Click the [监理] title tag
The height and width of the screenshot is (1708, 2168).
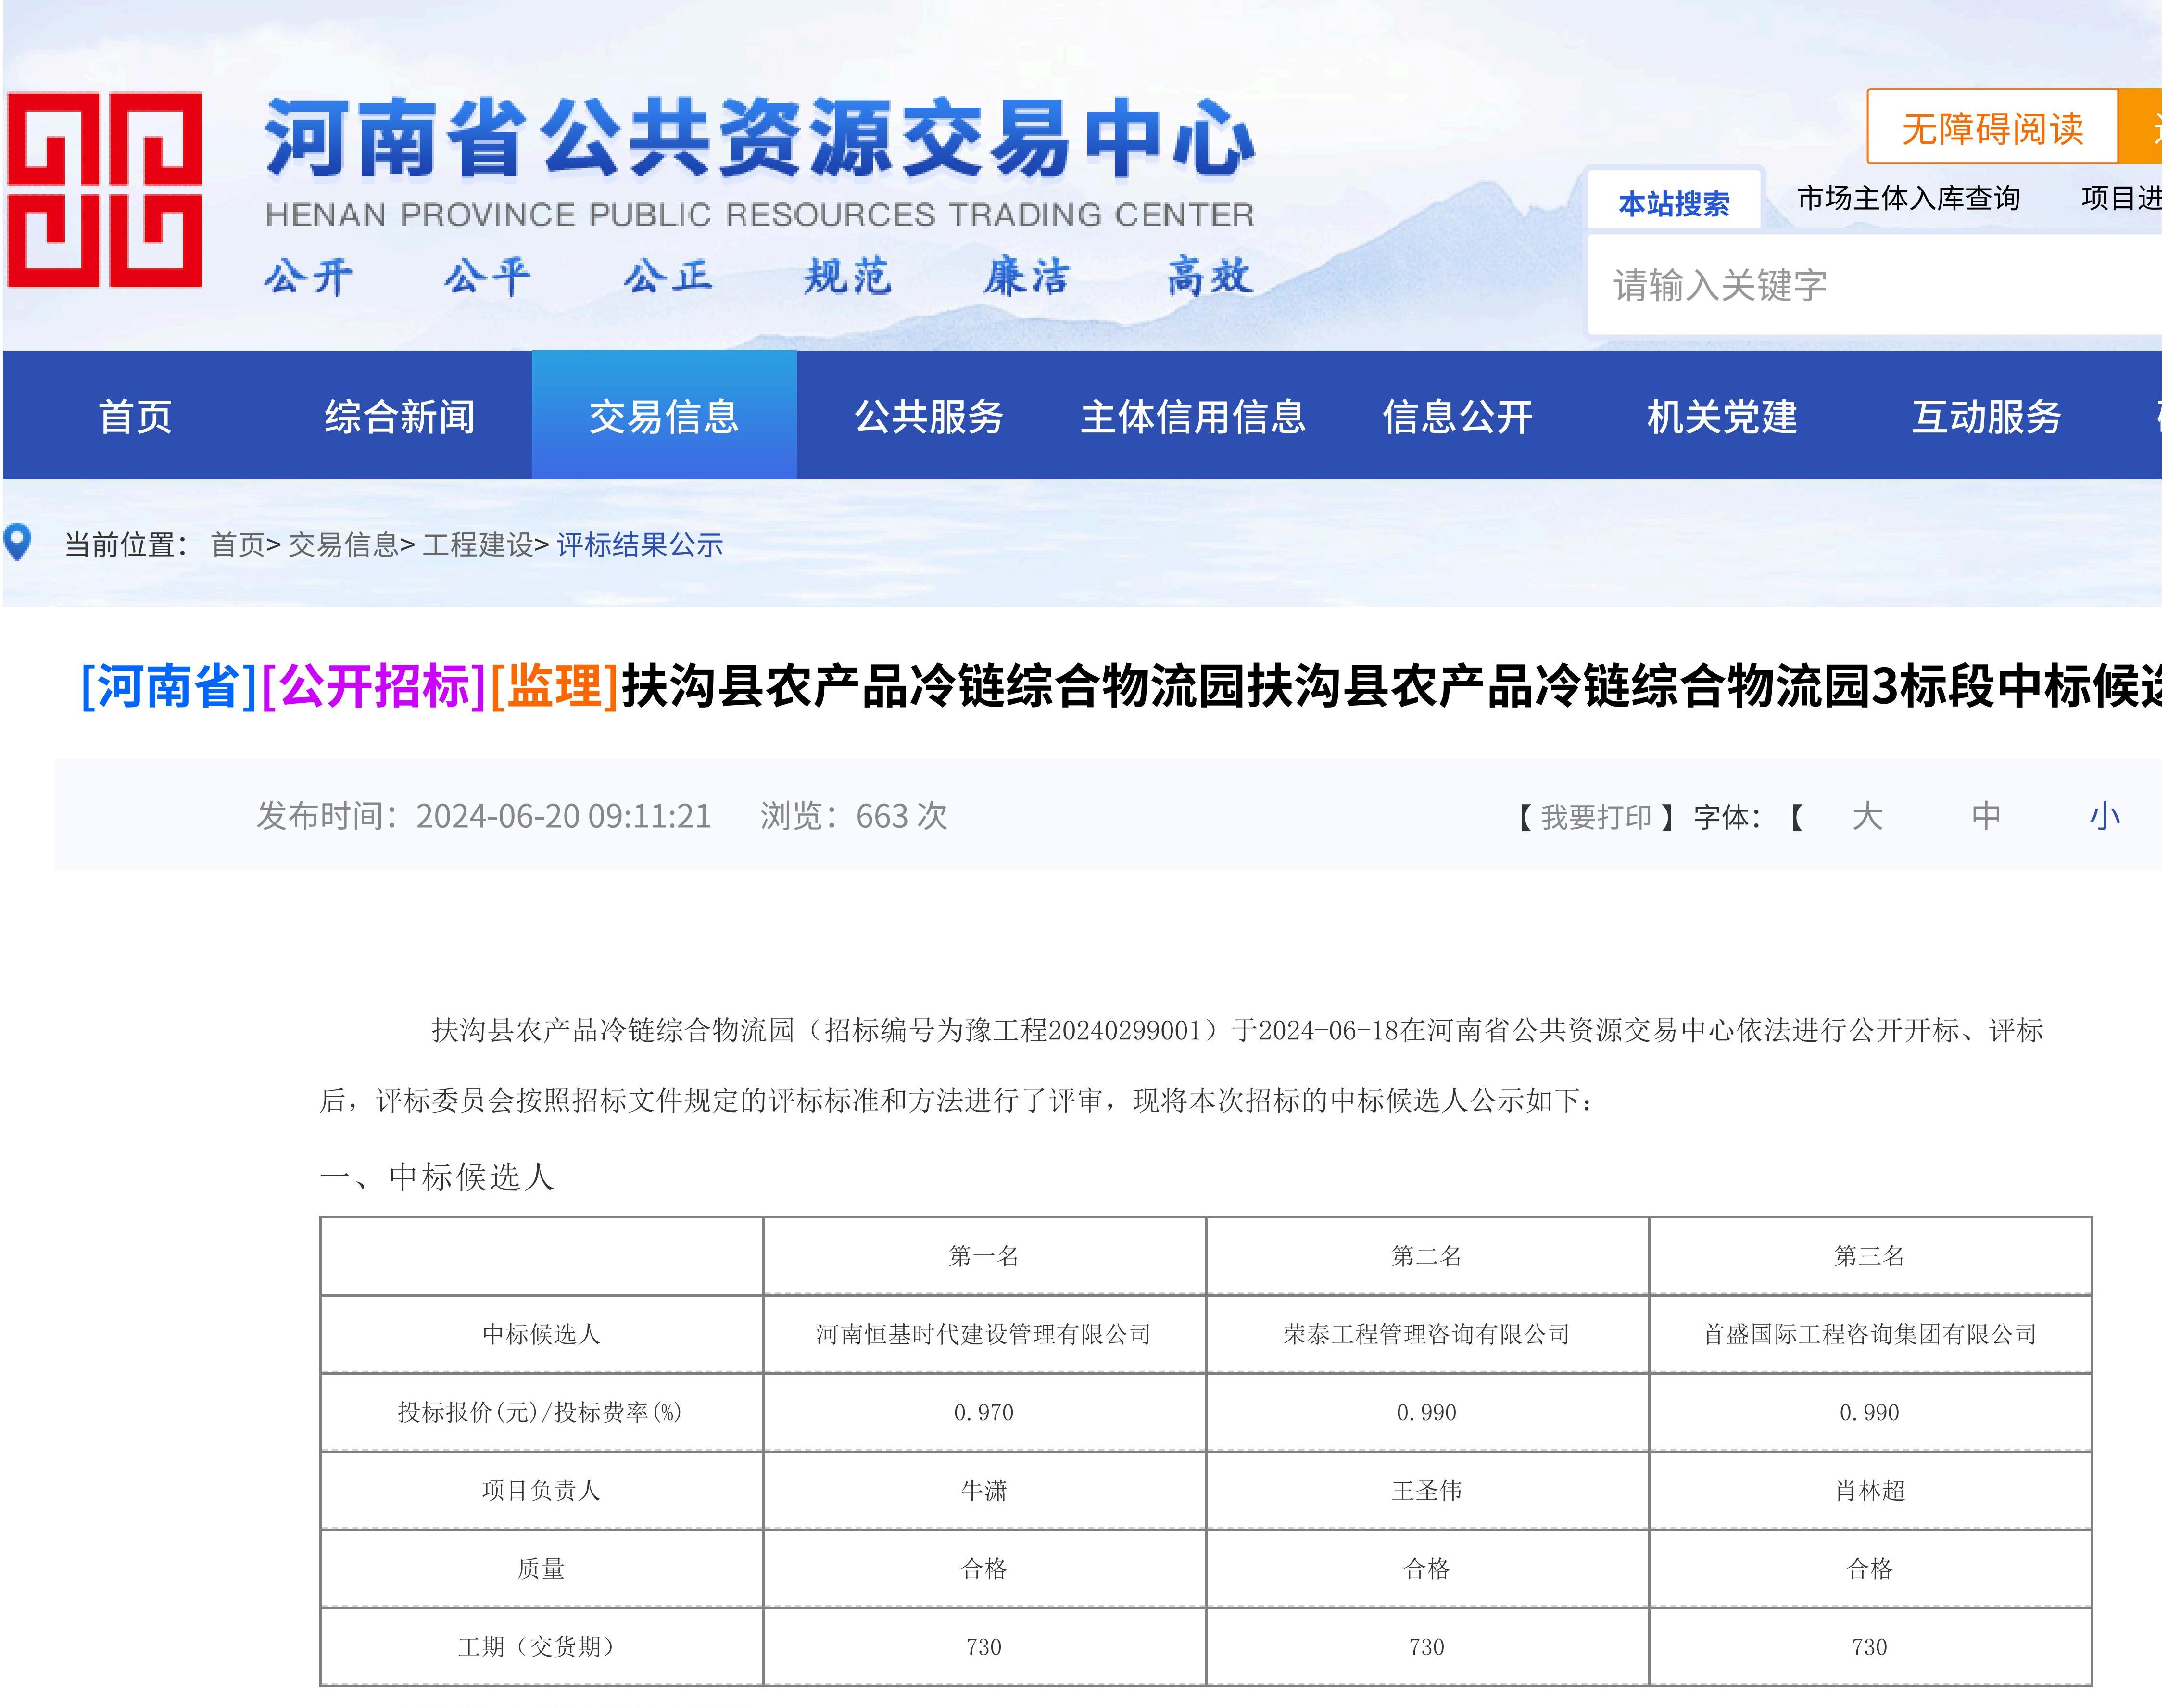[555, 686]
